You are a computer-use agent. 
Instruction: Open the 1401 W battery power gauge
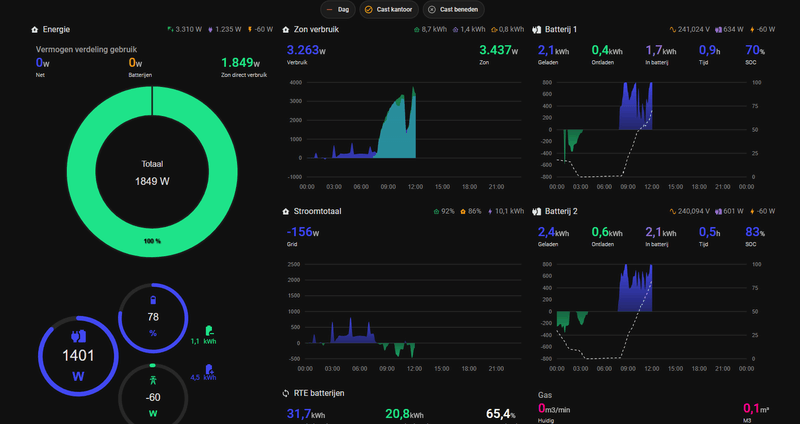pos(78,356)
